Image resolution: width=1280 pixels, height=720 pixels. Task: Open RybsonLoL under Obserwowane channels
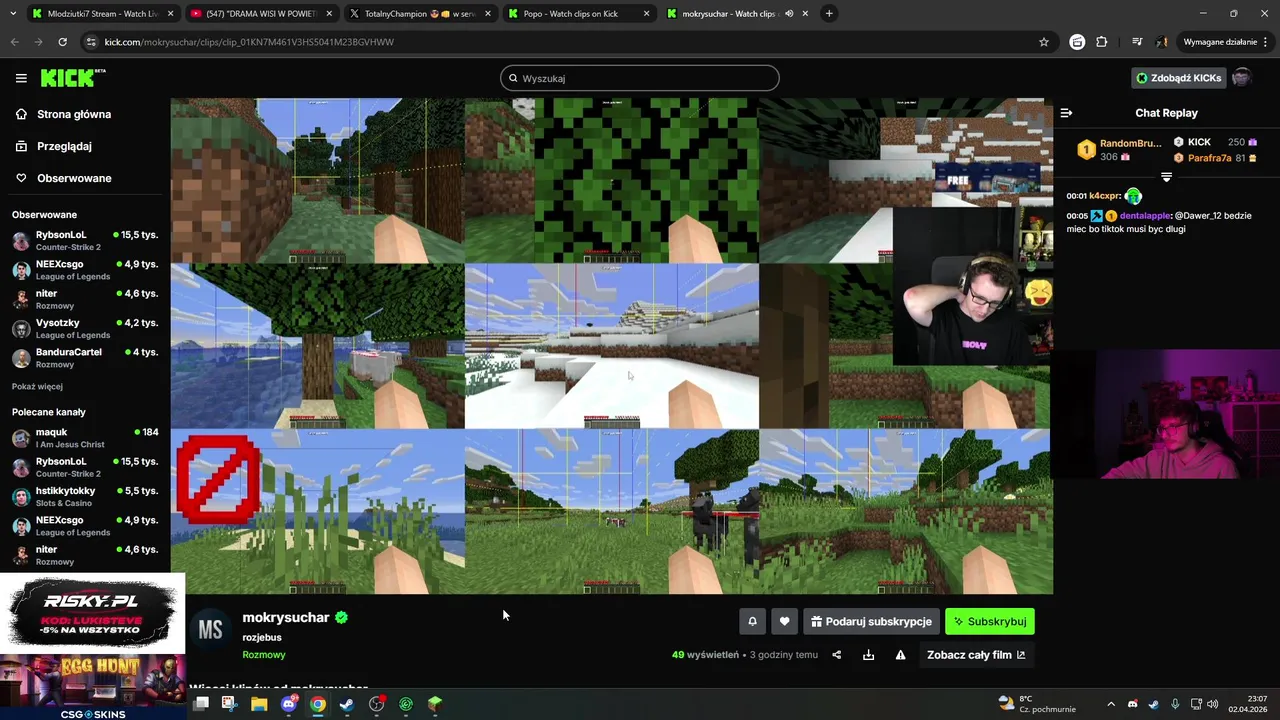(85, 240)
